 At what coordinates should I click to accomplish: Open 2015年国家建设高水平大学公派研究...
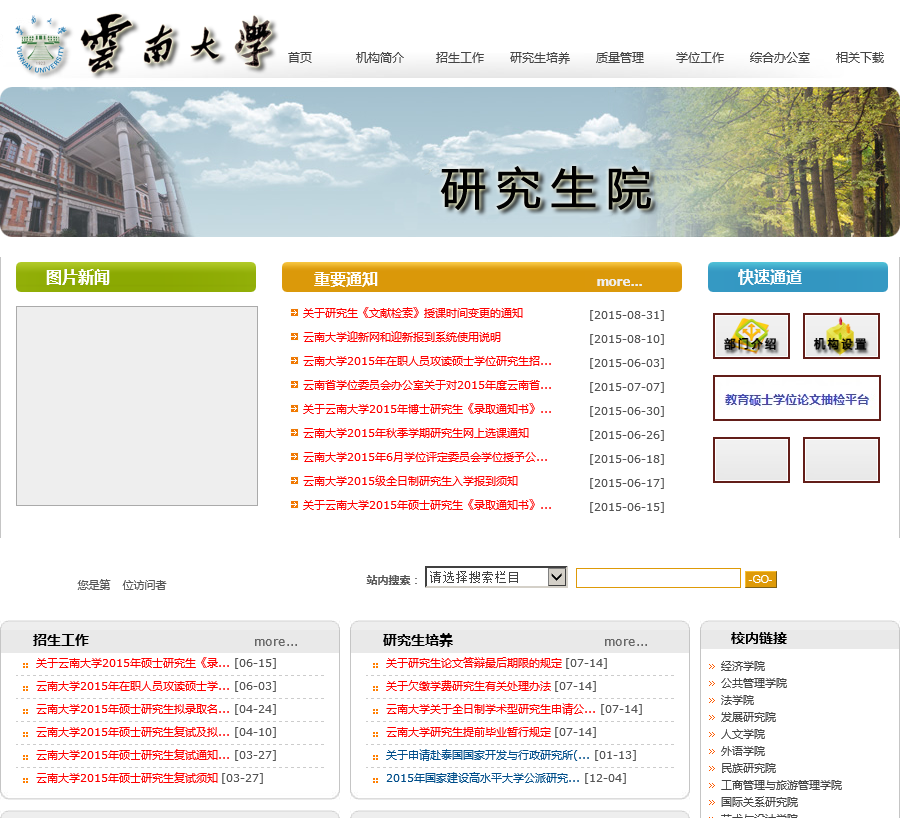coord(483,778)
